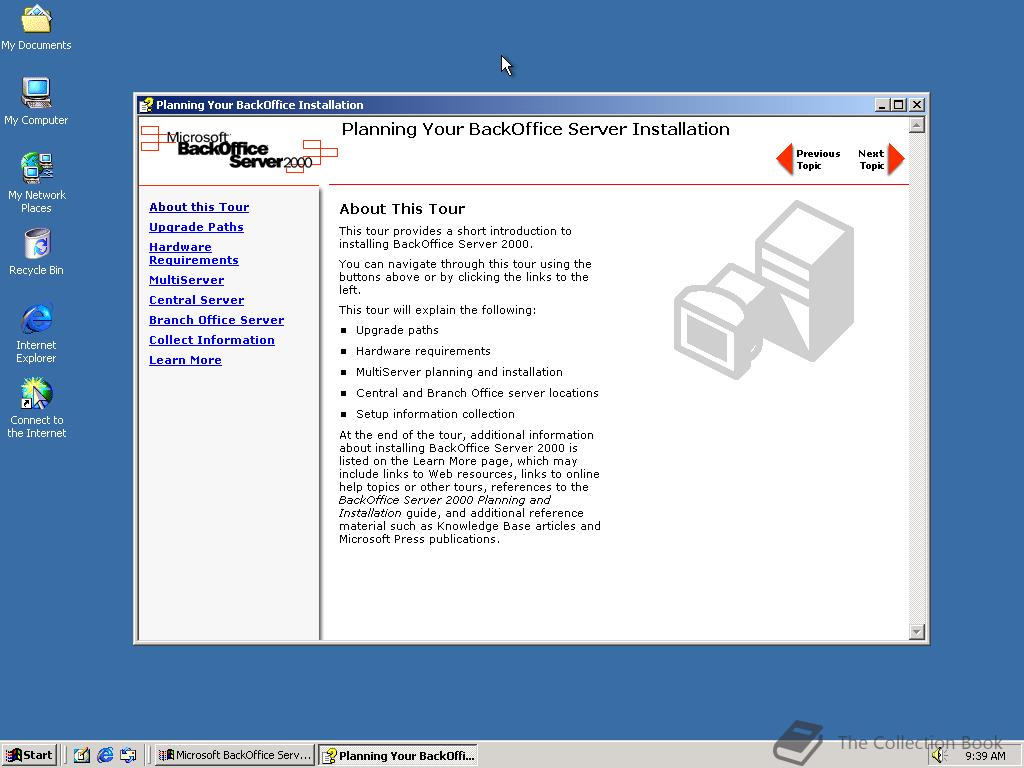
Task: Launch Outlook Express from quick launch bar
Action: (x=128, y=755)
